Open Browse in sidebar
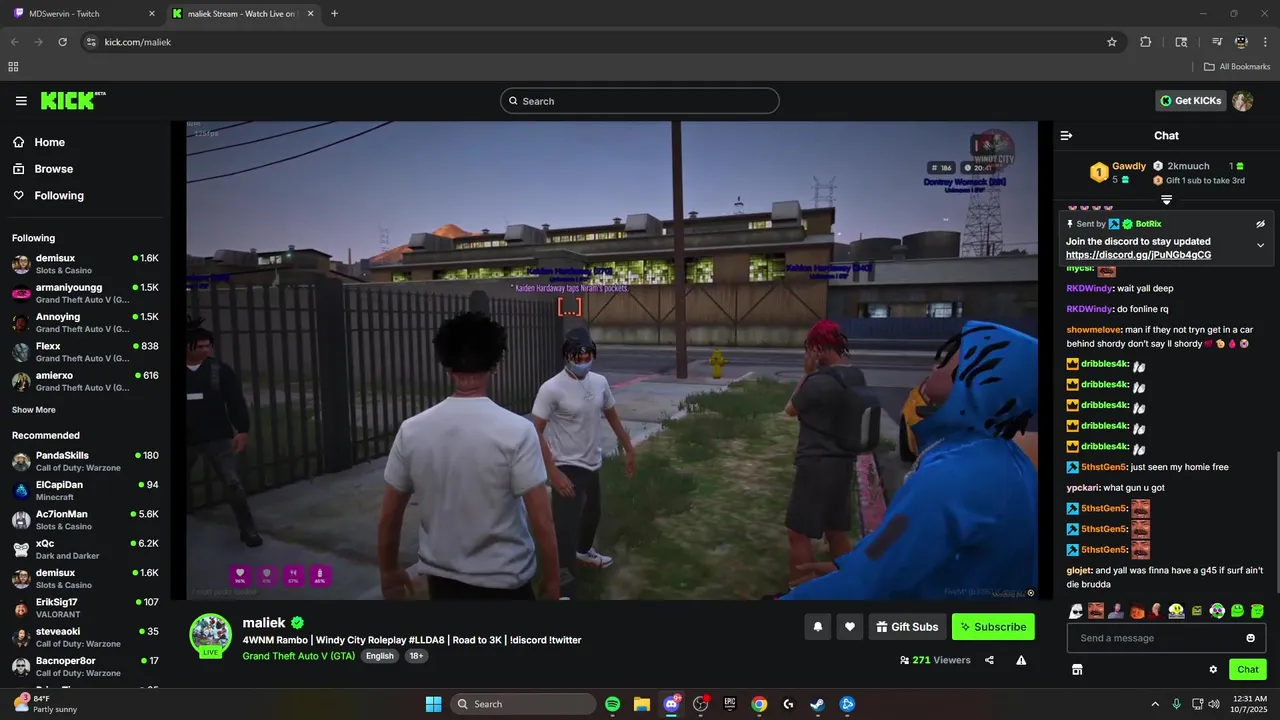 84,169
